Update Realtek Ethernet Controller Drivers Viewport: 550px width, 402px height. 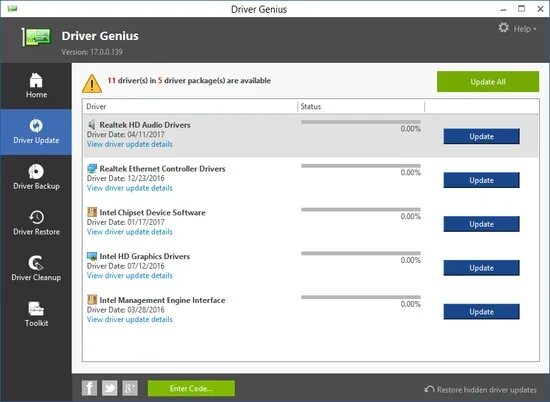481,180
